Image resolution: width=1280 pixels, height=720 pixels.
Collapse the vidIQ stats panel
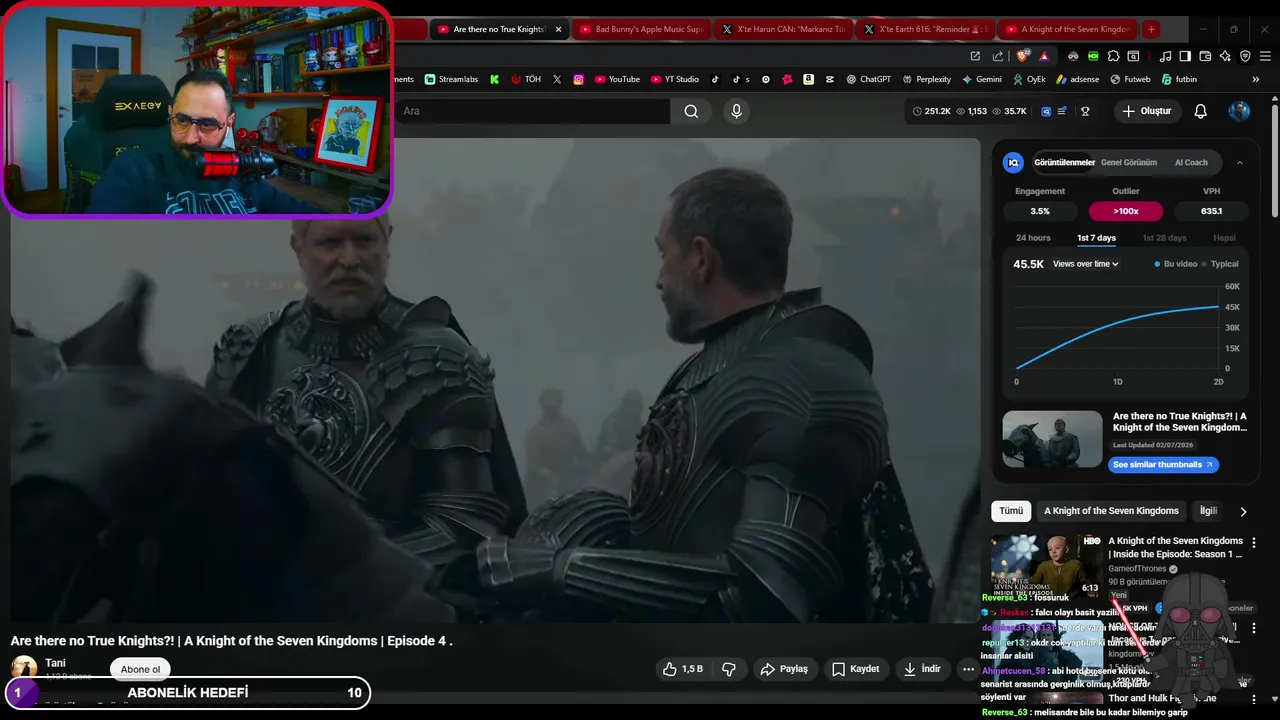tap(1240, 162)
